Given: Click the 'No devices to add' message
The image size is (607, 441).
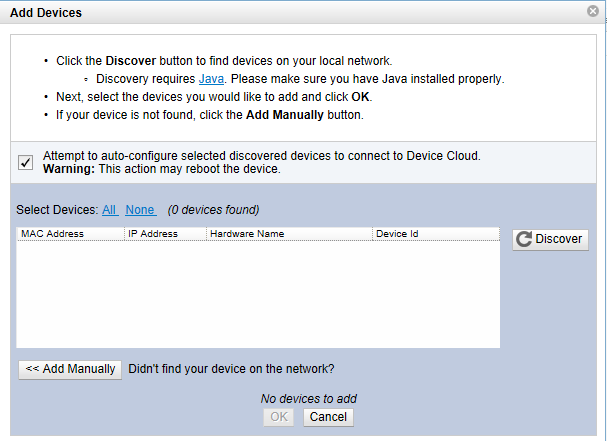Looking at the screenshot, I should (x=308, y=399).
